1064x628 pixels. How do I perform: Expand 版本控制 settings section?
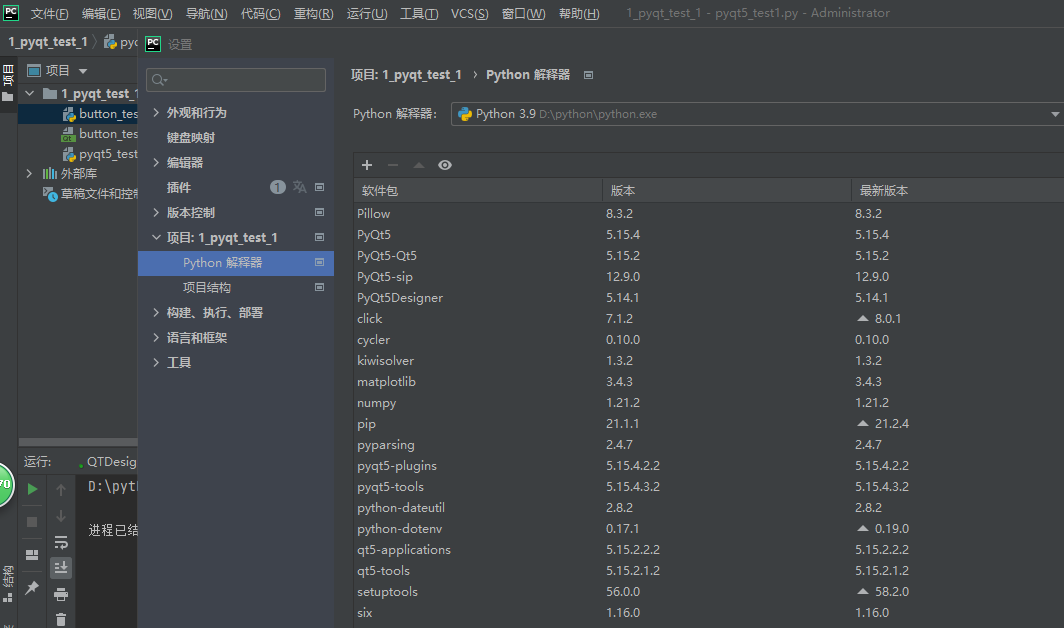pos(156,213)
